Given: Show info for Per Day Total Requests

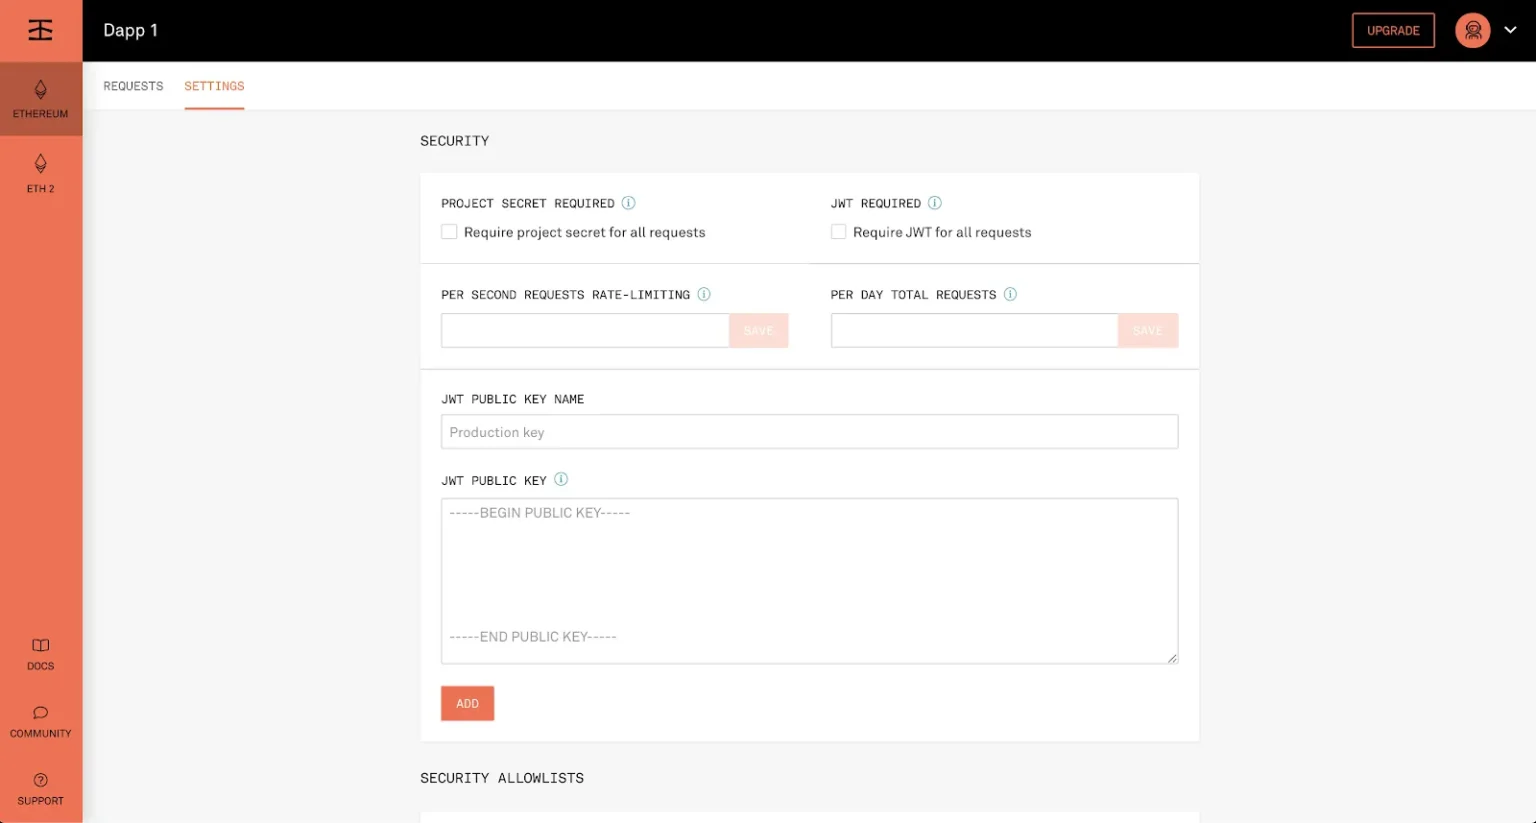Looking at the screenshot, I should point(1010,294).
